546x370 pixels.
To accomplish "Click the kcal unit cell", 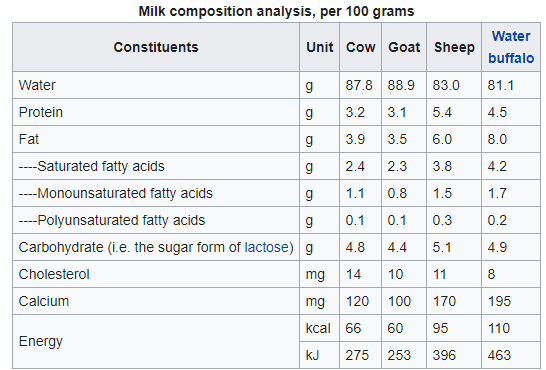I will 318,328.
